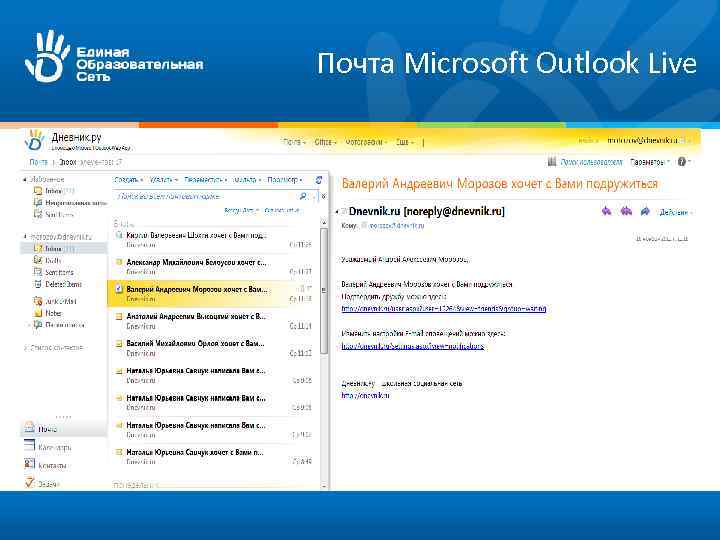Collapse the sender details arrow beside Dnevnik.ru
This screenshot has height=540, width=720.
[x=338, y=212]
